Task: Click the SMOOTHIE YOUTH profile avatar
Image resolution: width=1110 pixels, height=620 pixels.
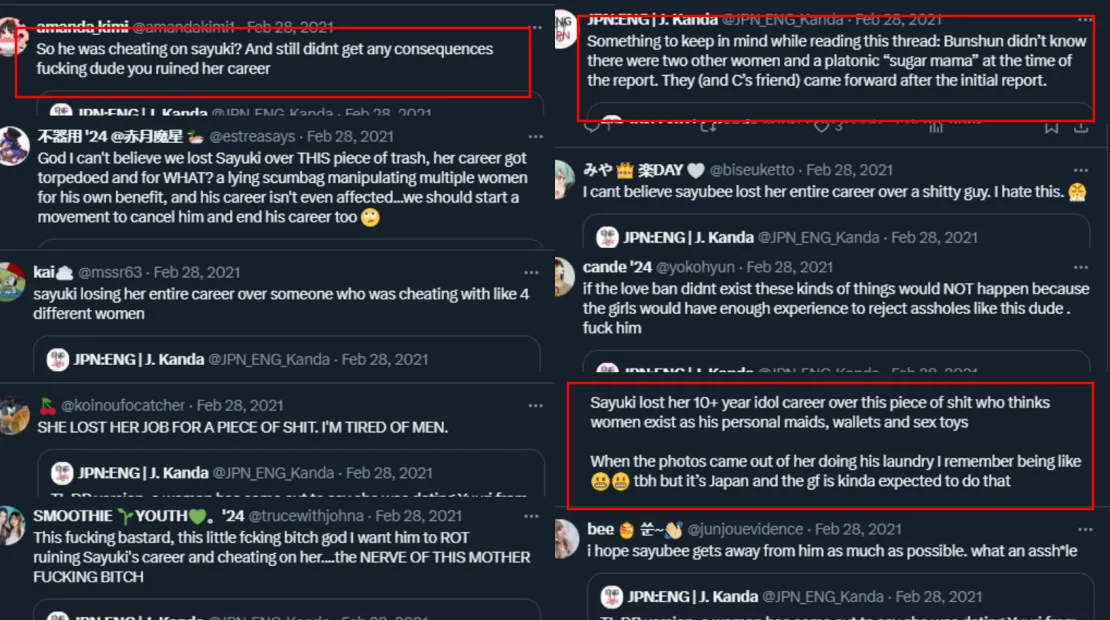Action: pyautogui.click(x=12, y=526)
